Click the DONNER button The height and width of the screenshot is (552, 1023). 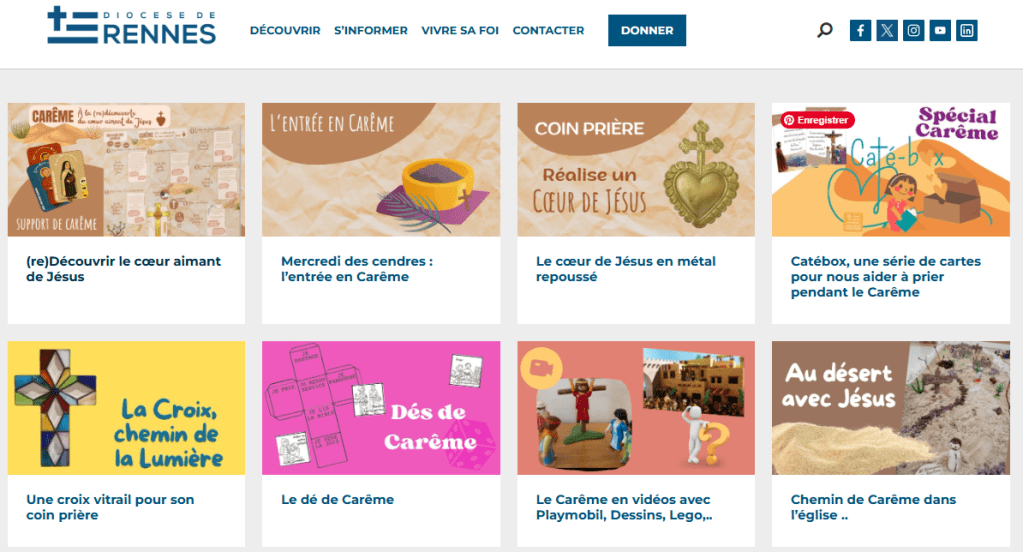click(647, 30)
